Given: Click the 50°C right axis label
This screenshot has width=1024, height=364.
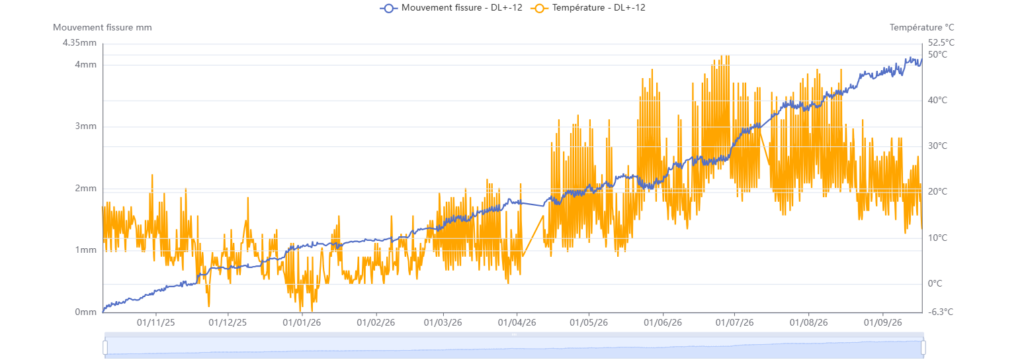Looking at the screenshot, I should point(938,54).
